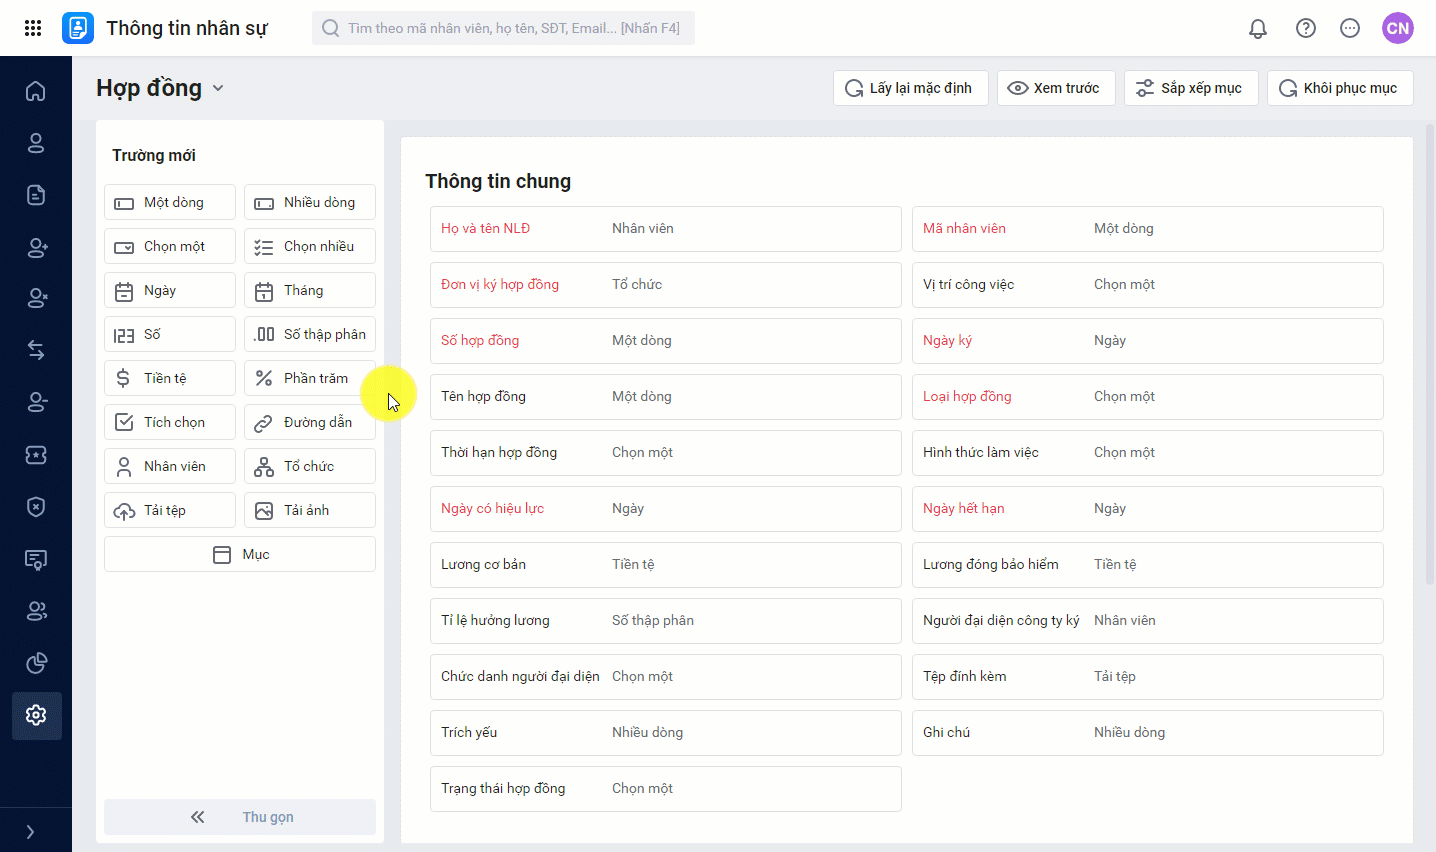Click the Lấy lại mặc định button

click(910, 88)
